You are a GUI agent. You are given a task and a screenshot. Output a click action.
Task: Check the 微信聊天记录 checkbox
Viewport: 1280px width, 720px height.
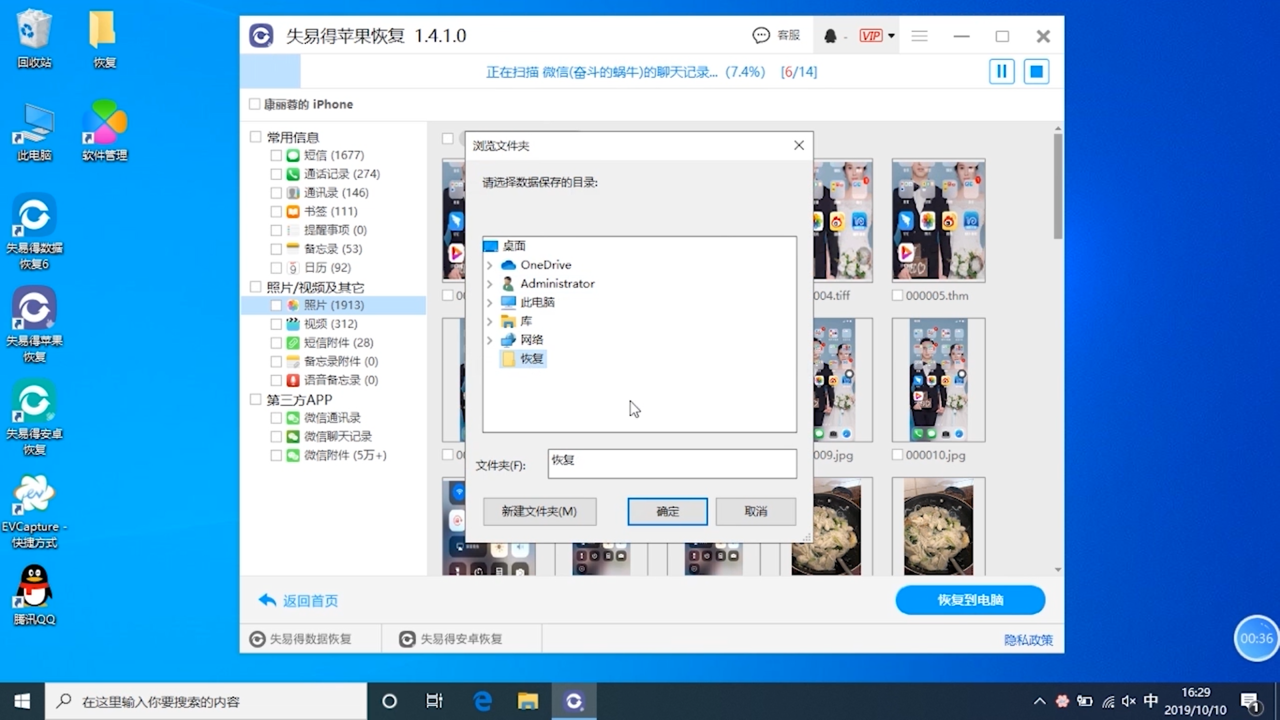[276, 436]
